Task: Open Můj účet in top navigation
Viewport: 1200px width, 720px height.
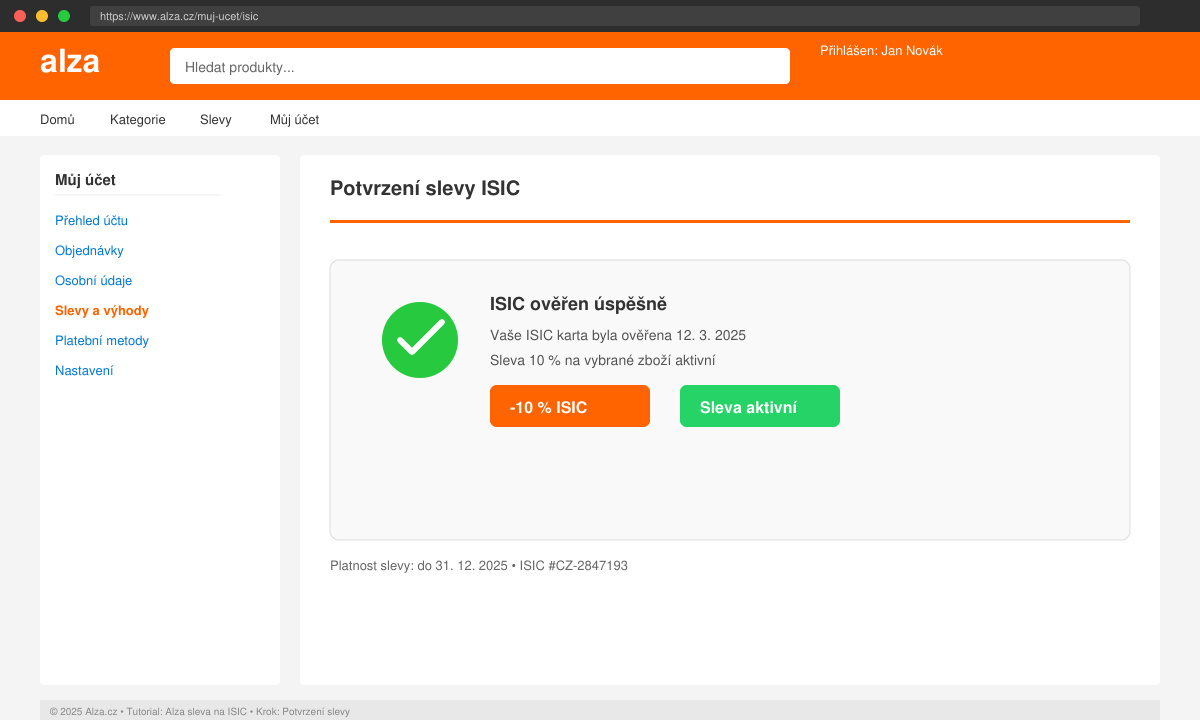Action: [294, 119]
